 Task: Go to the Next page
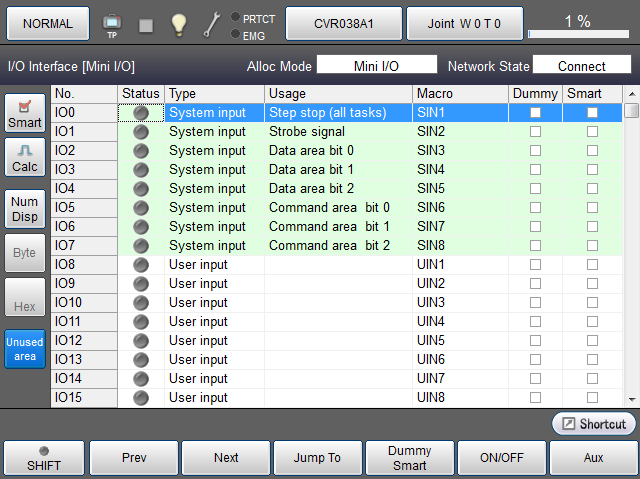226,458
